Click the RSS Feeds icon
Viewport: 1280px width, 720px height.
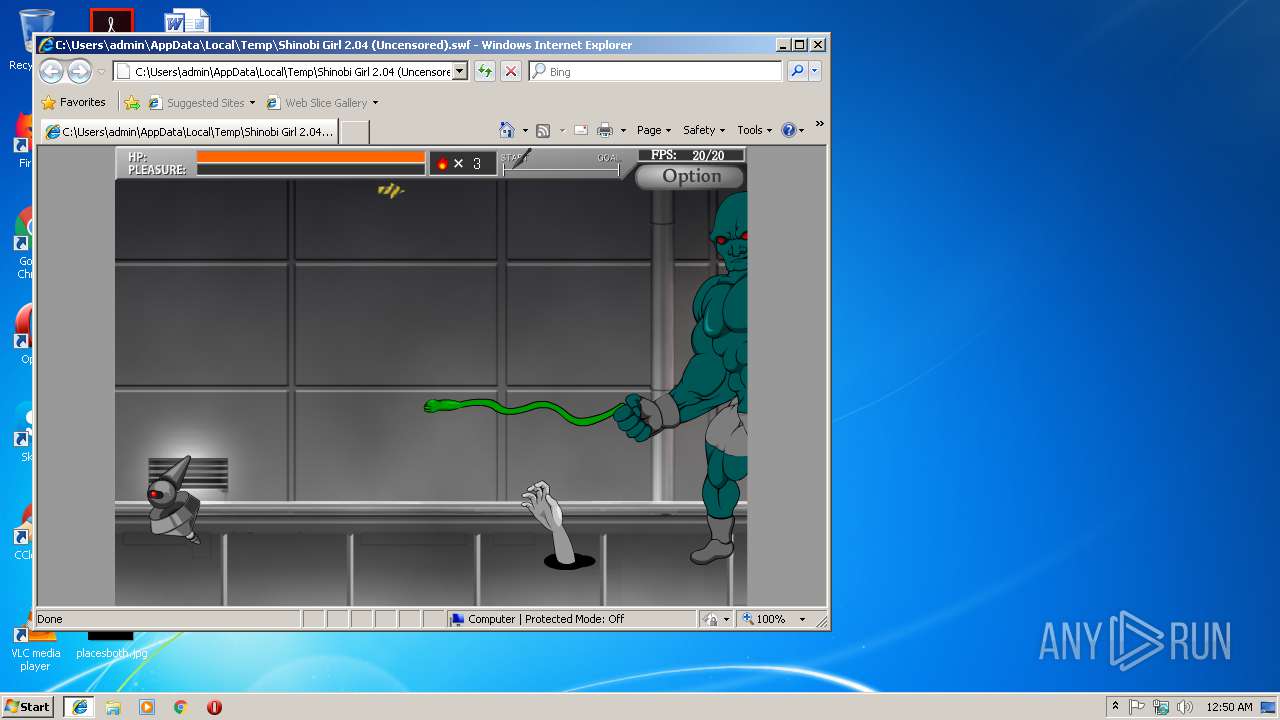click(543, 130)
